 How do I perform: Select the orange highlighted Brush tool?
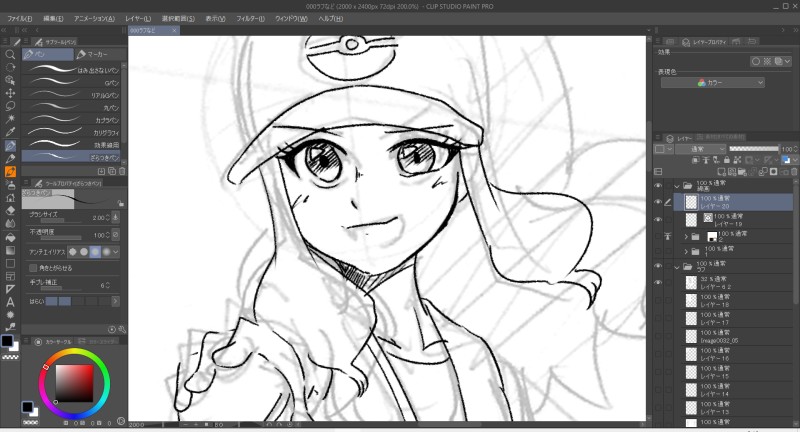point(10,172)
